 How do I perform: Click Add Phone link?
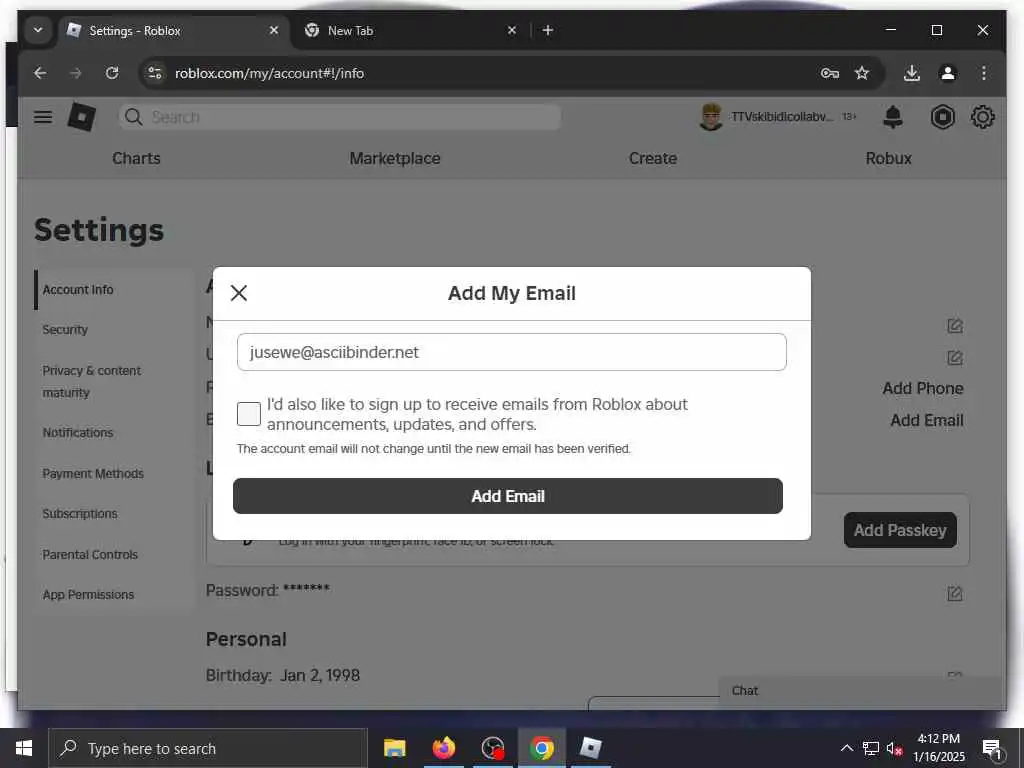(923, 389)
